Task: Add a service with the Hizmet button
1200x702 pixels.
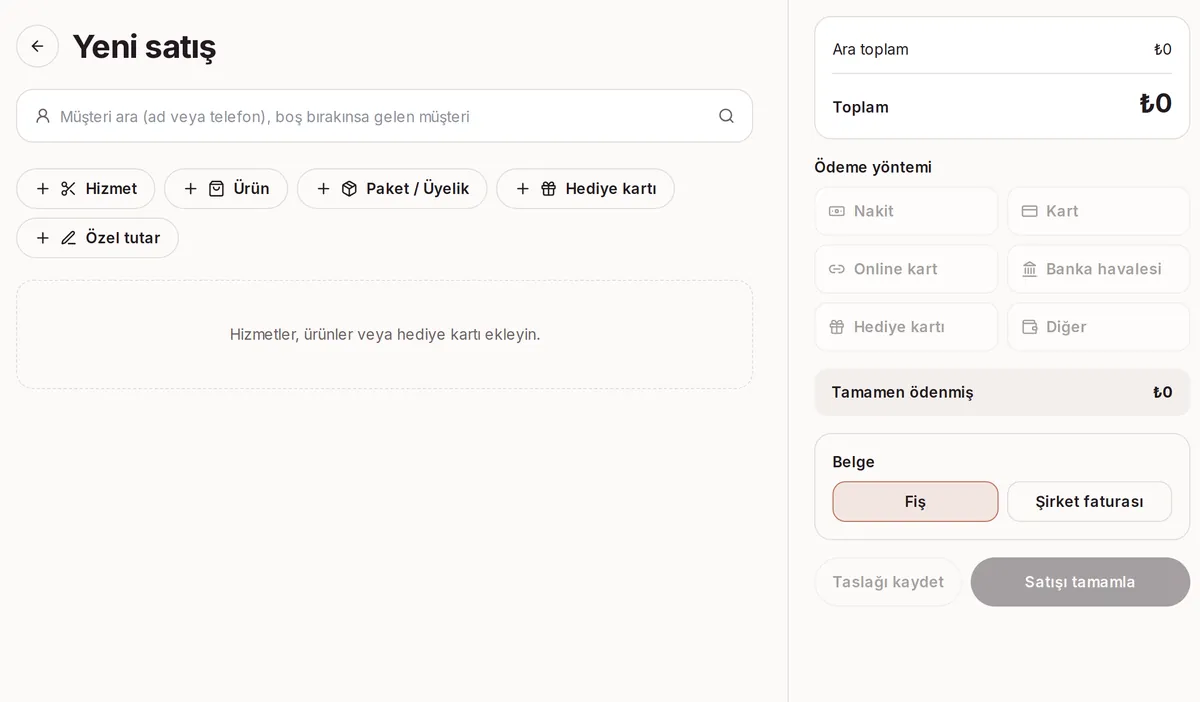Action: click(x=86, y=189)
